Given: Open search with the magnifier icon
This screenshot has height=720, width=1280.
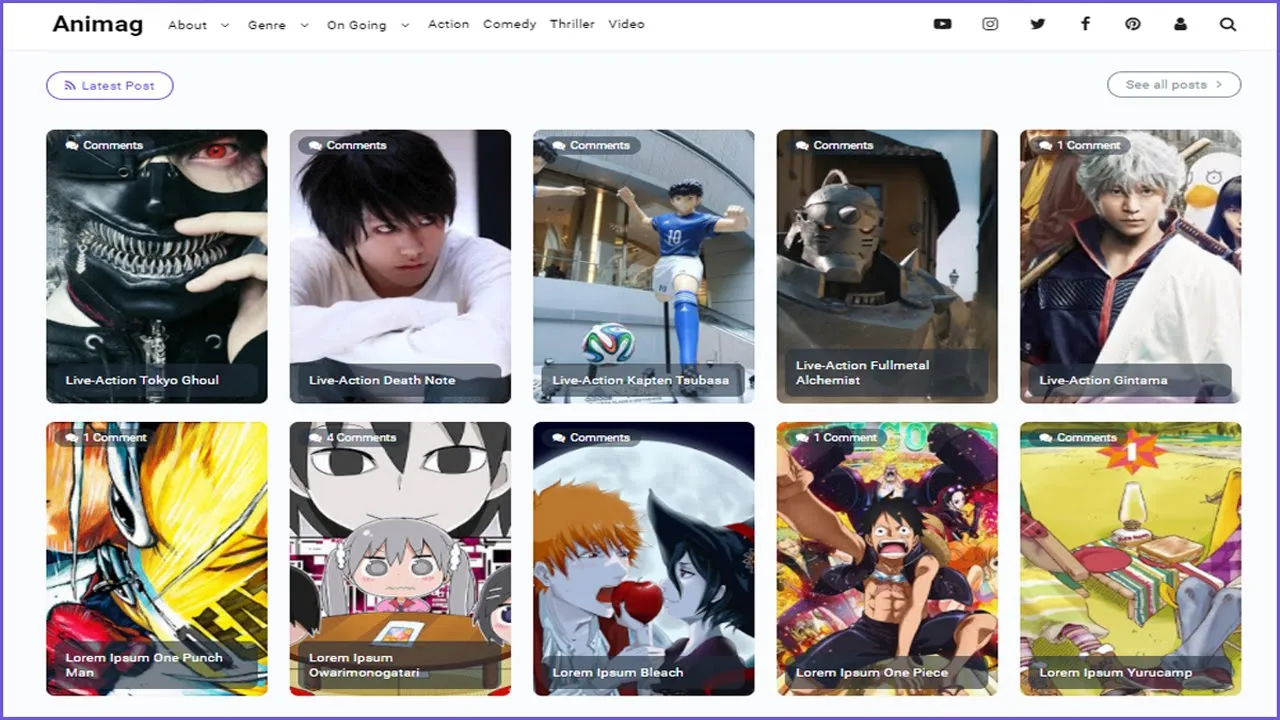Looking at the screenshot, I should [1228, 24].
